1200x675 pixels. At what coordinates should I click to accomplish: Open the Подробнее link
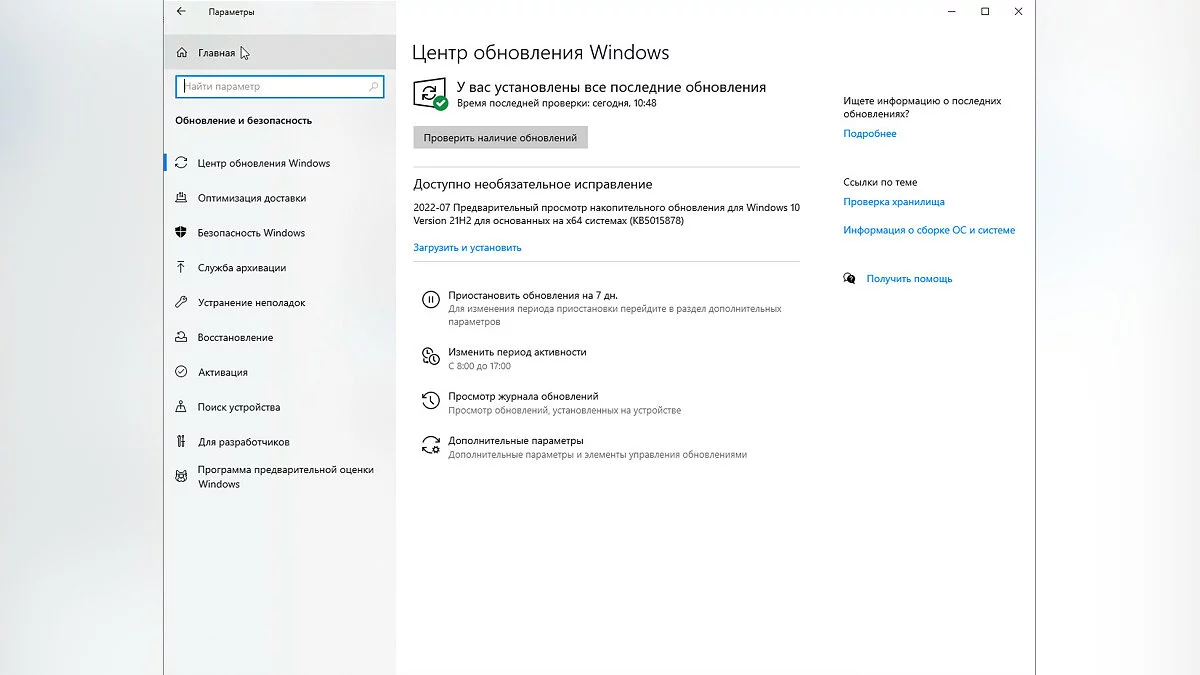coord(869,134)
